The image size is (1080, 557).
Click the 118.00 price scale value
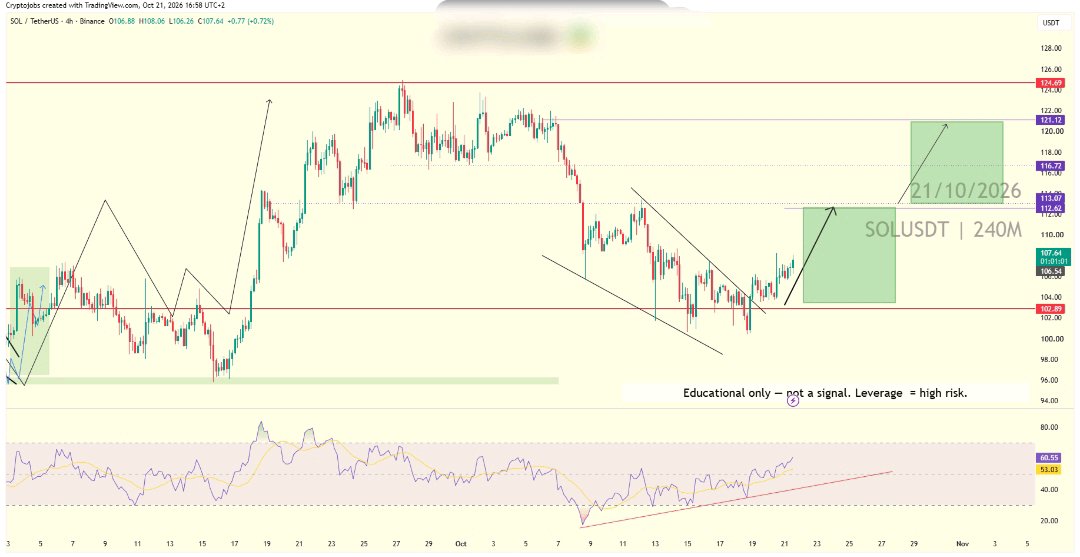pyautogui.click(x=1050, y=152)
